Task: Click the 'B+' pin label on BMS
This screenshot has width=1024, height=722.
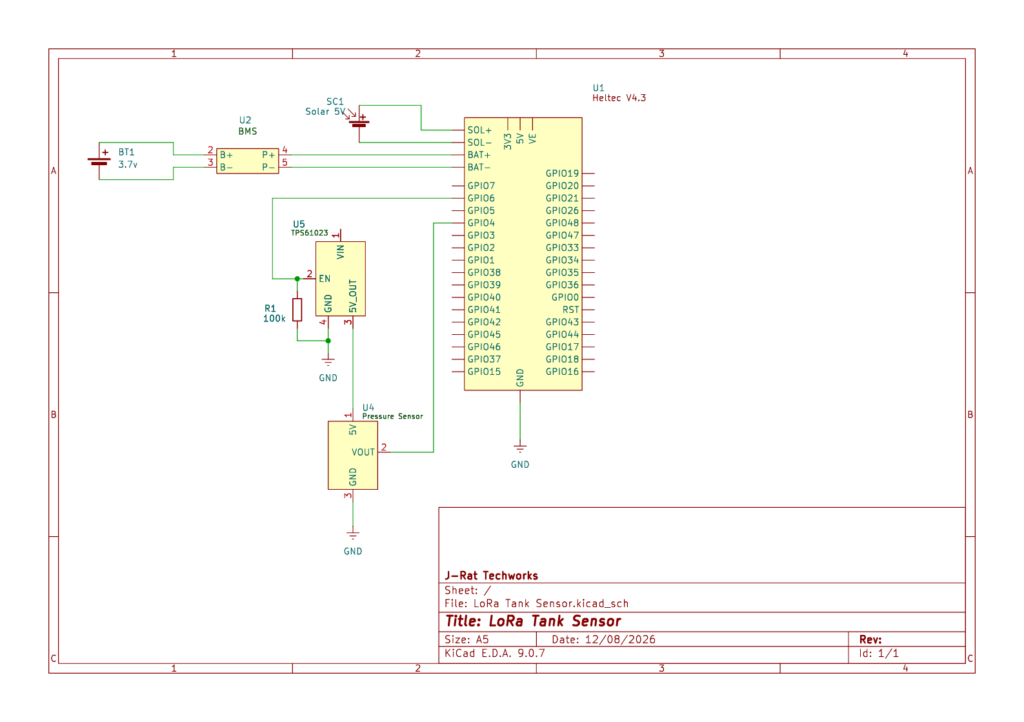Action: point(226,155)
